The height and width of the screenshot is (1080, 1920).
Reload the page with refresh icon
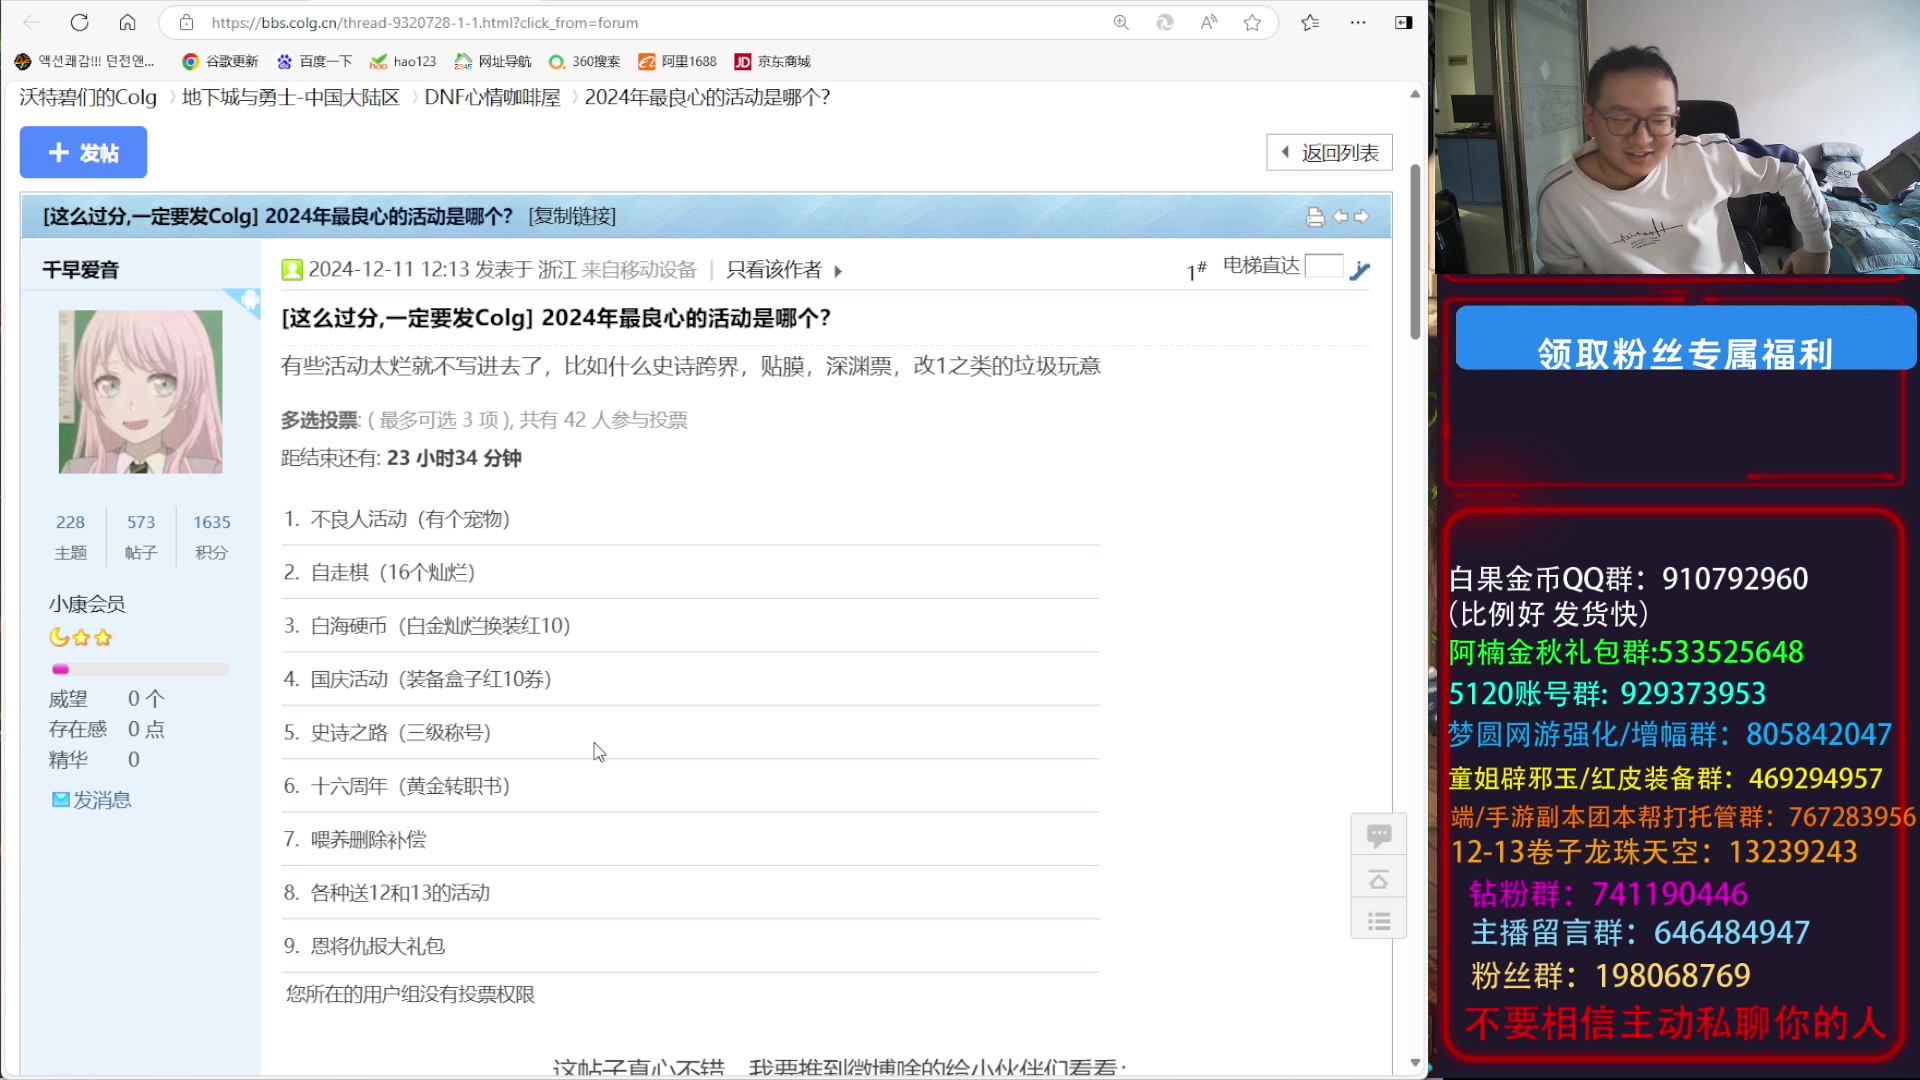(80, 22)
